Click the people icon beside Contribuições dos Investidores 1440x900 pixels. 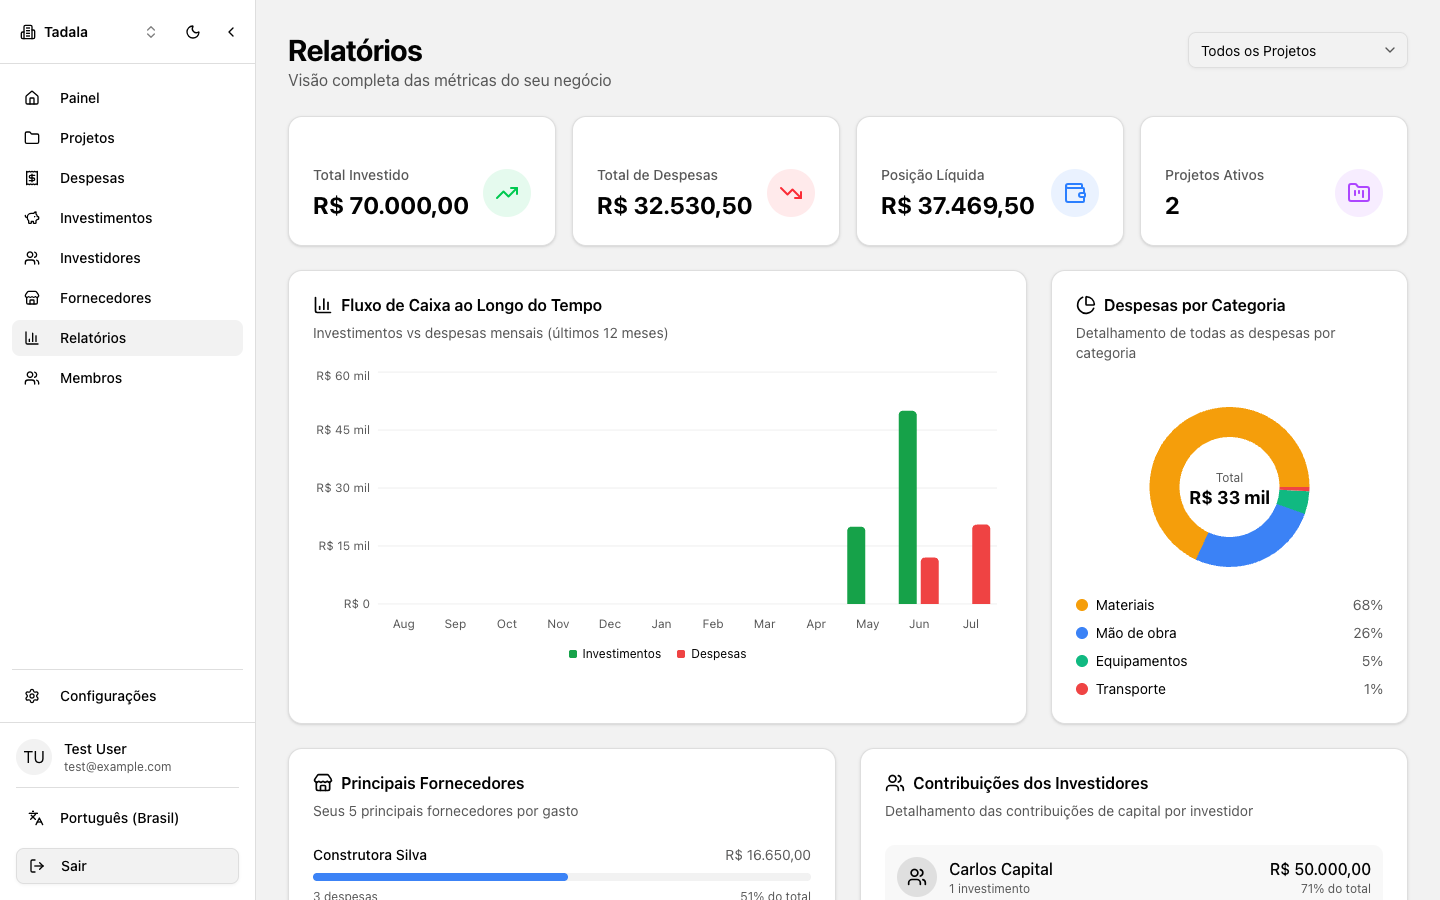point(894,783)
